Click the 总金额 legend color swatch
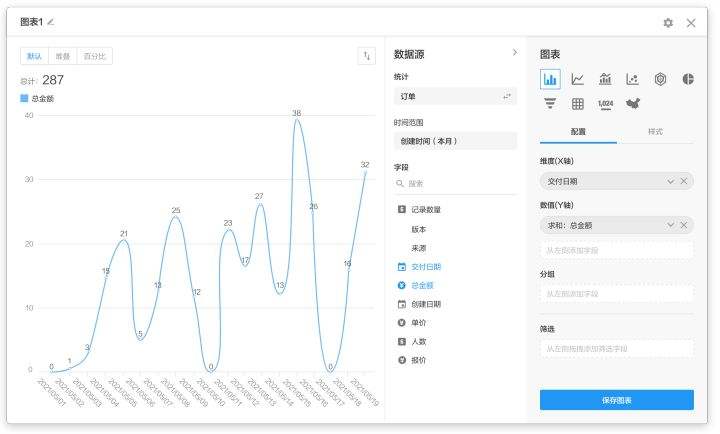The height and width of the screenshot is (434, 720). tap(25, 98)
